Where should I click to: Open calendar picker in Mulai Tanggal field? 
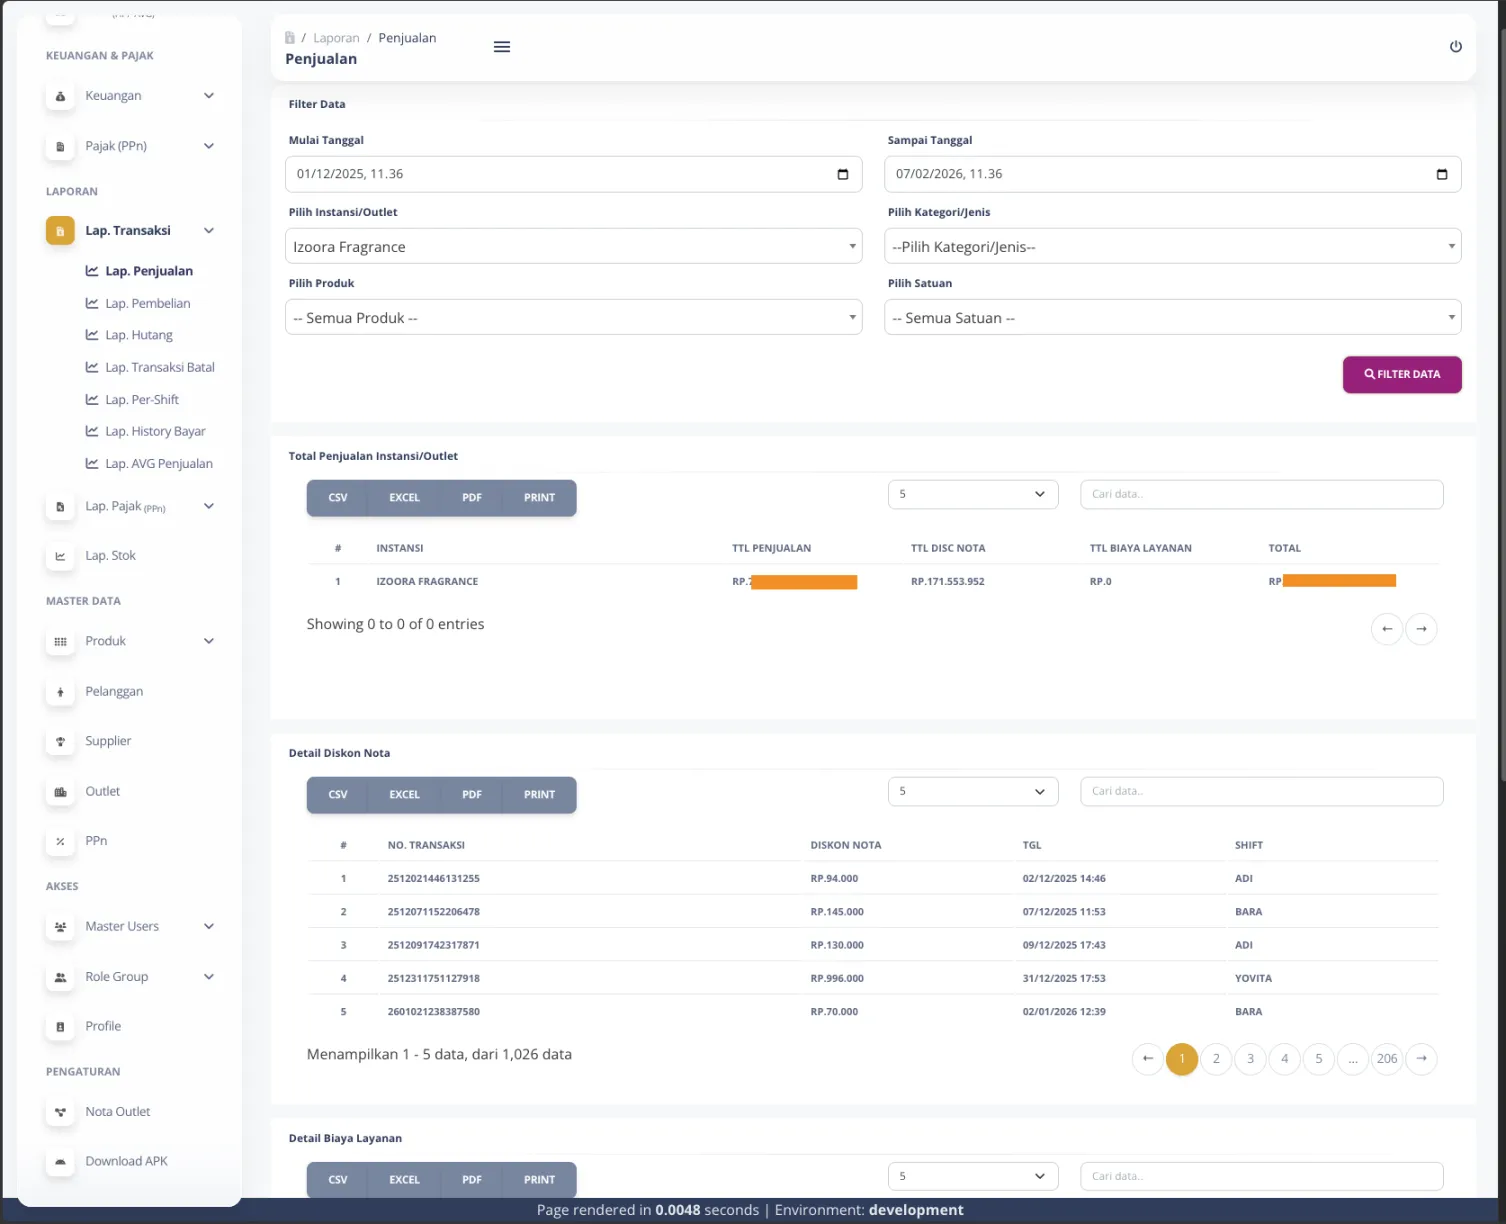click(x=842, y=174)
